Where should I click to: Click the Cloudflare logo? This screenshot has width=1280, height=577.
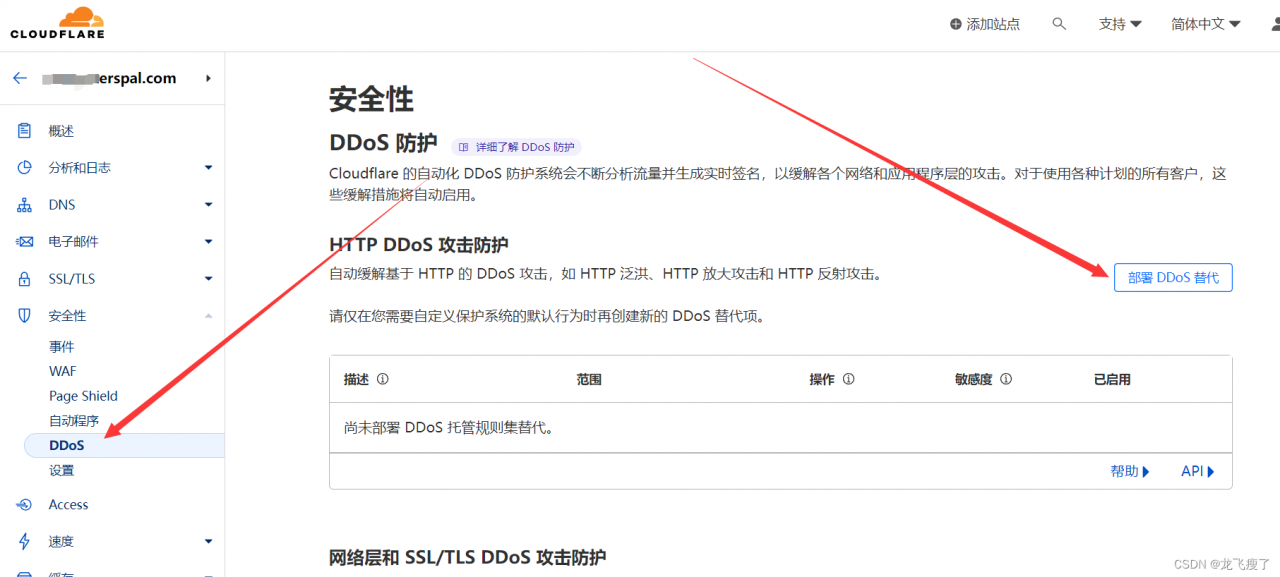click(x=57, y=21)
